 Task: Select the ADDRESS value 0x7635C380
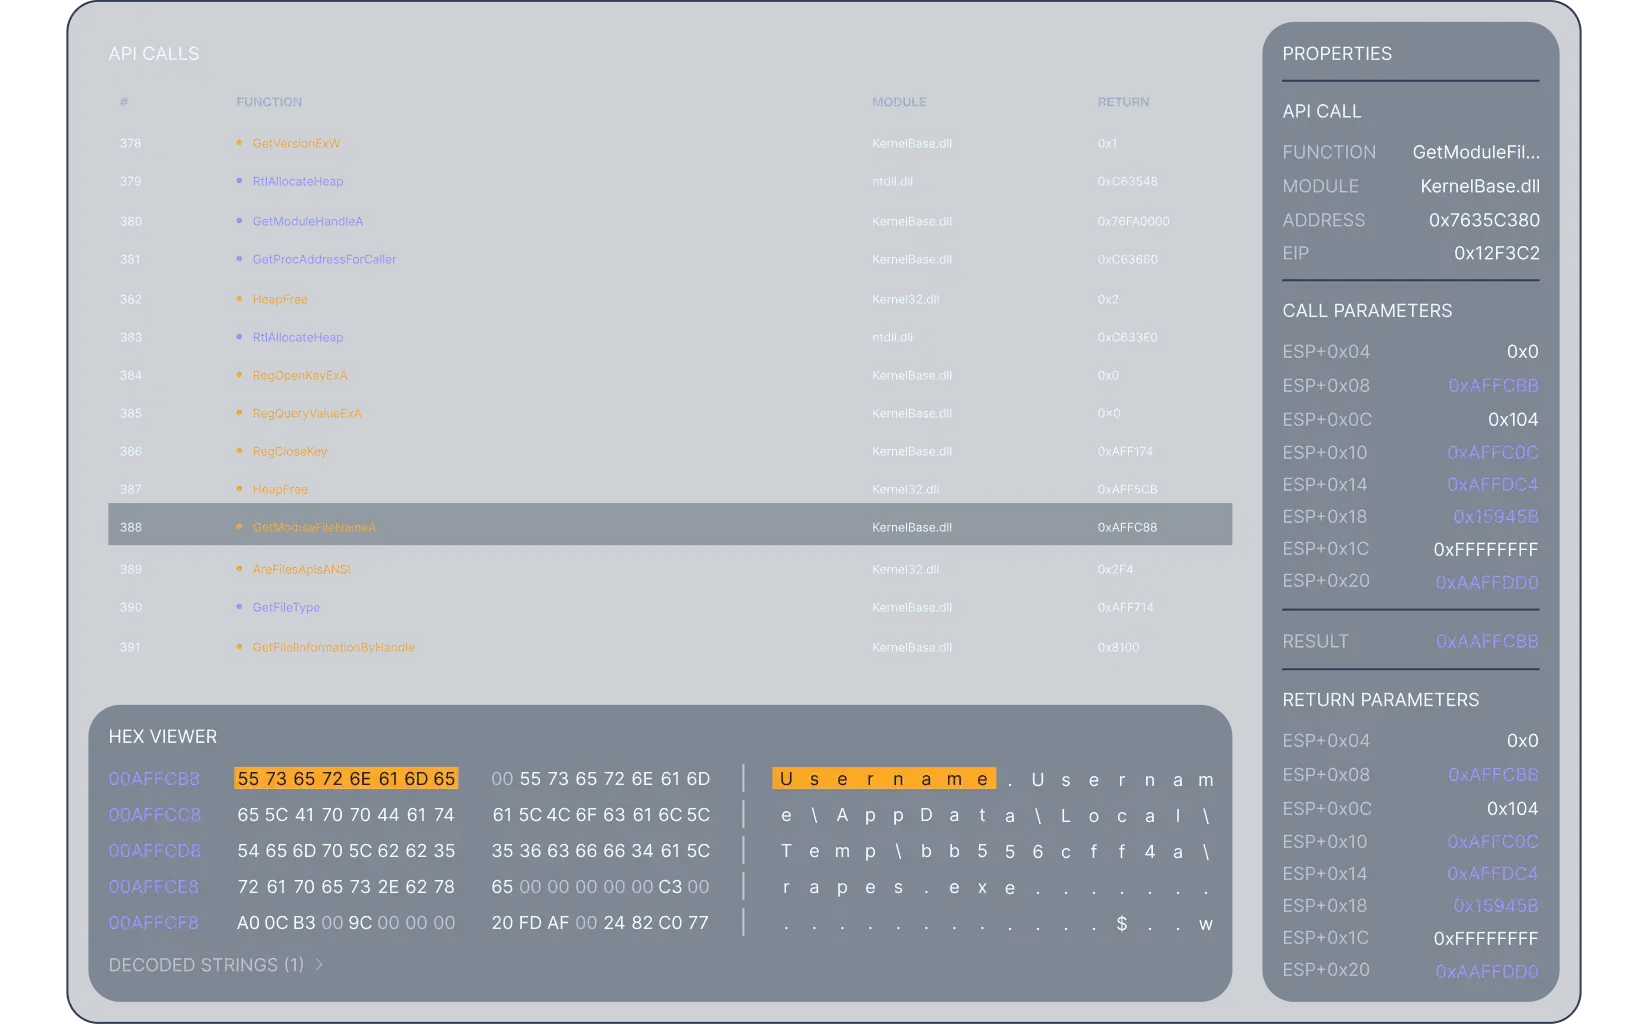point(1484,220)
